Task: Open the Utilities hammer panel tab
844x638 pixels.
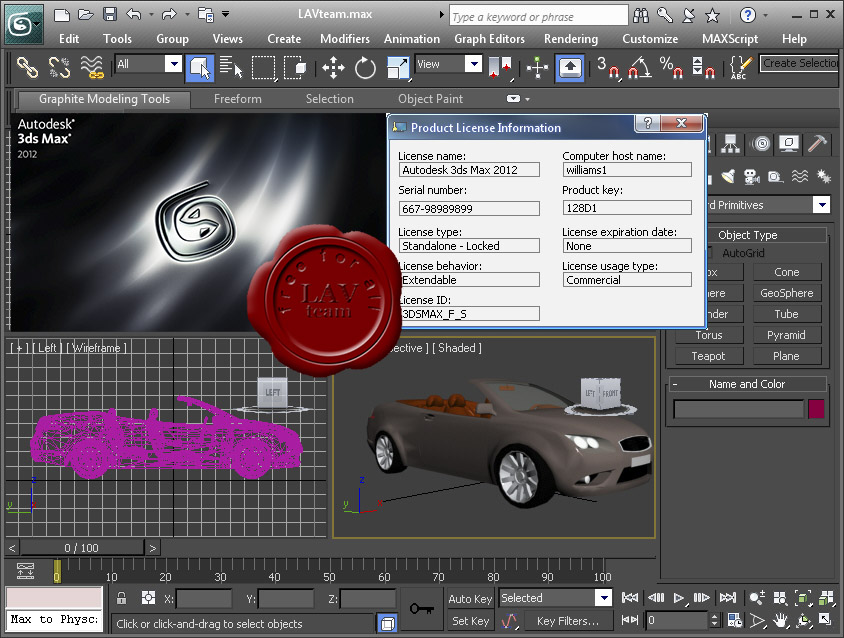Action: [x=817, y=143]
